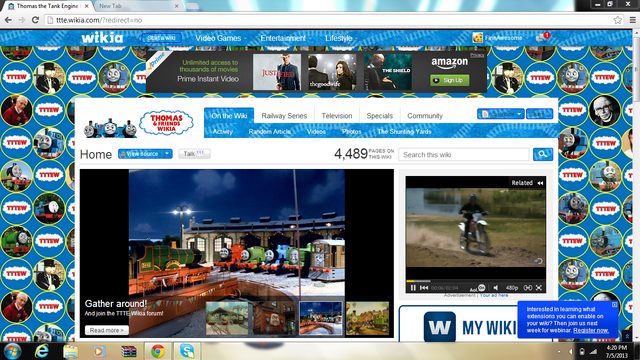Expand the View source dropdown arrow
This screenshot has width=640, height=360.
coord(167,154)
